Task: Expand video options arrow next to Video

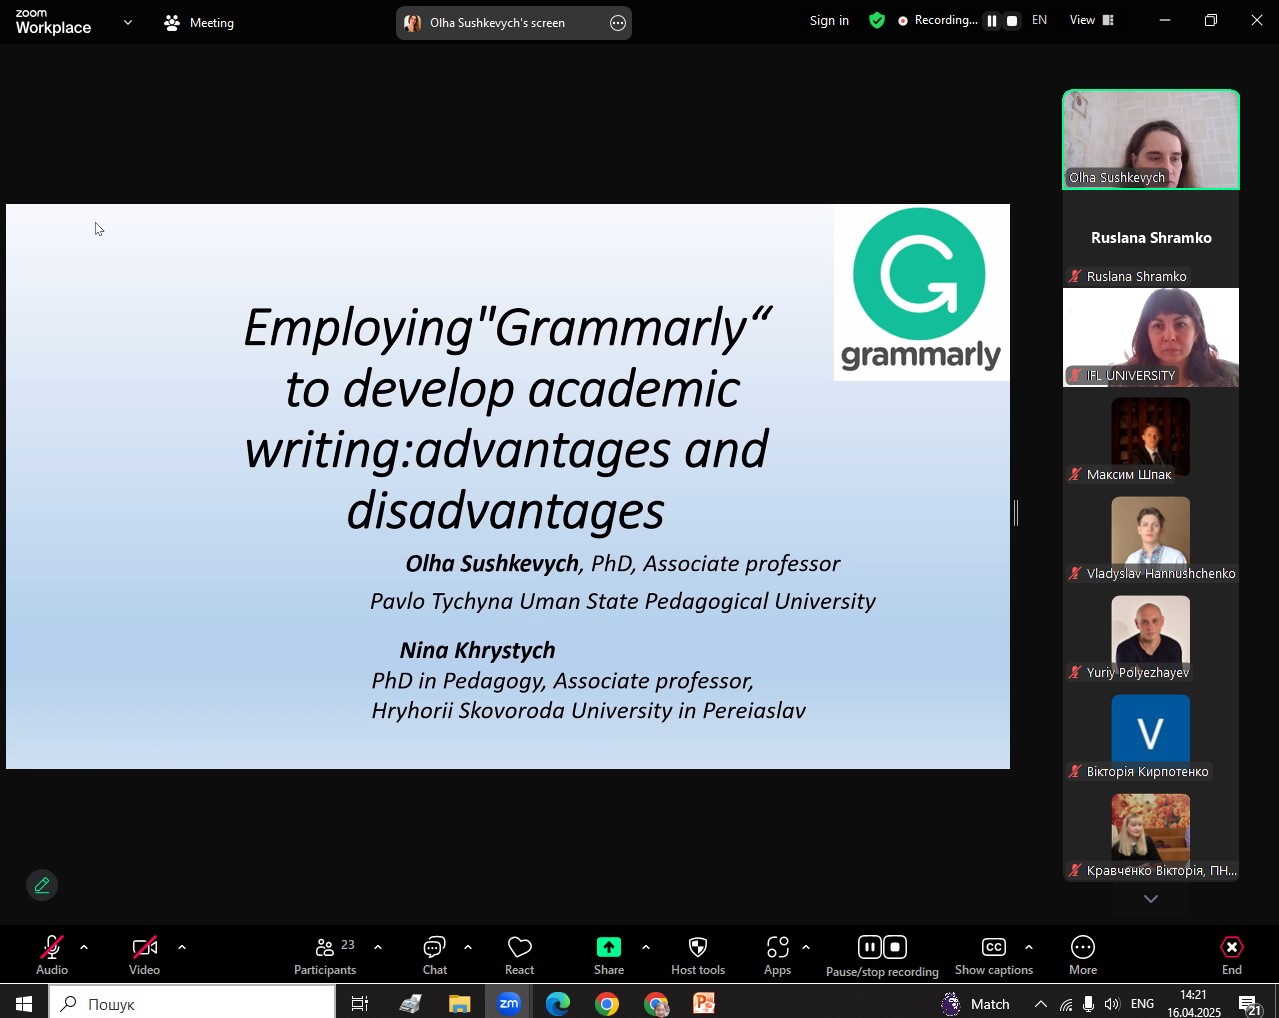Action: click(182, 947)
